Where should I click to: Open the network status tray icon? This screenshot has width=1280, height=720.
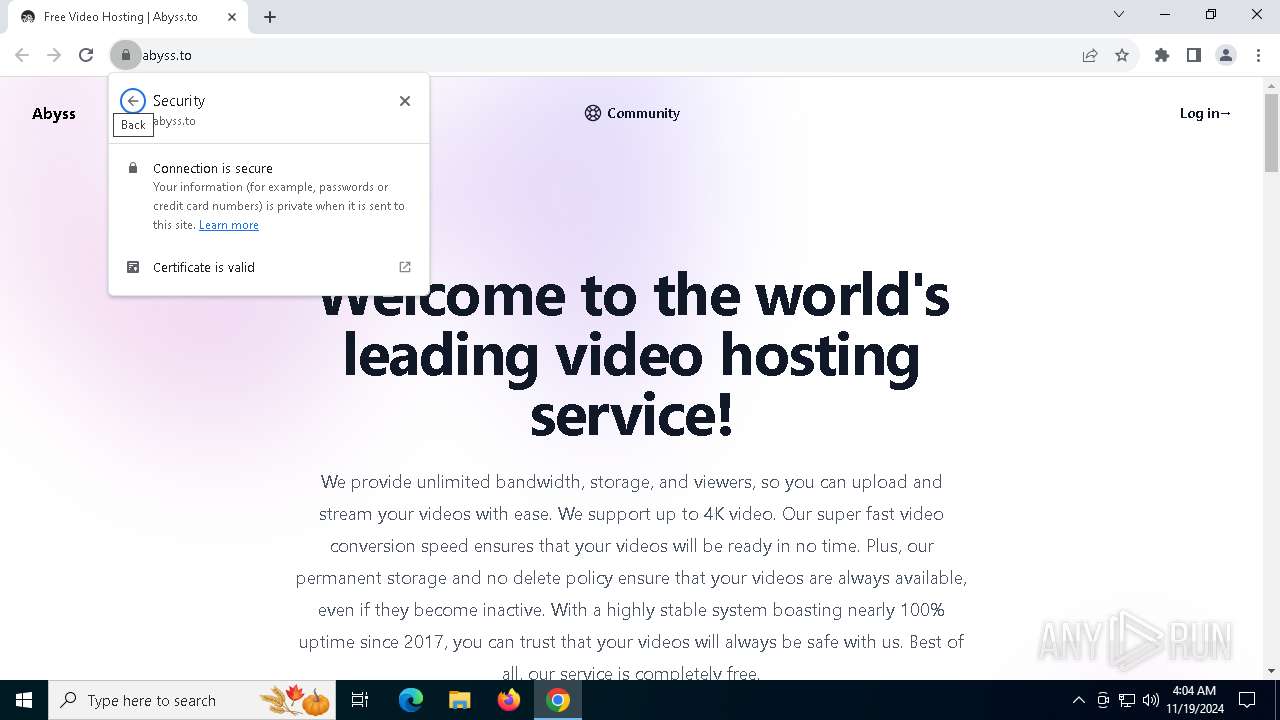pos(1127,700)
